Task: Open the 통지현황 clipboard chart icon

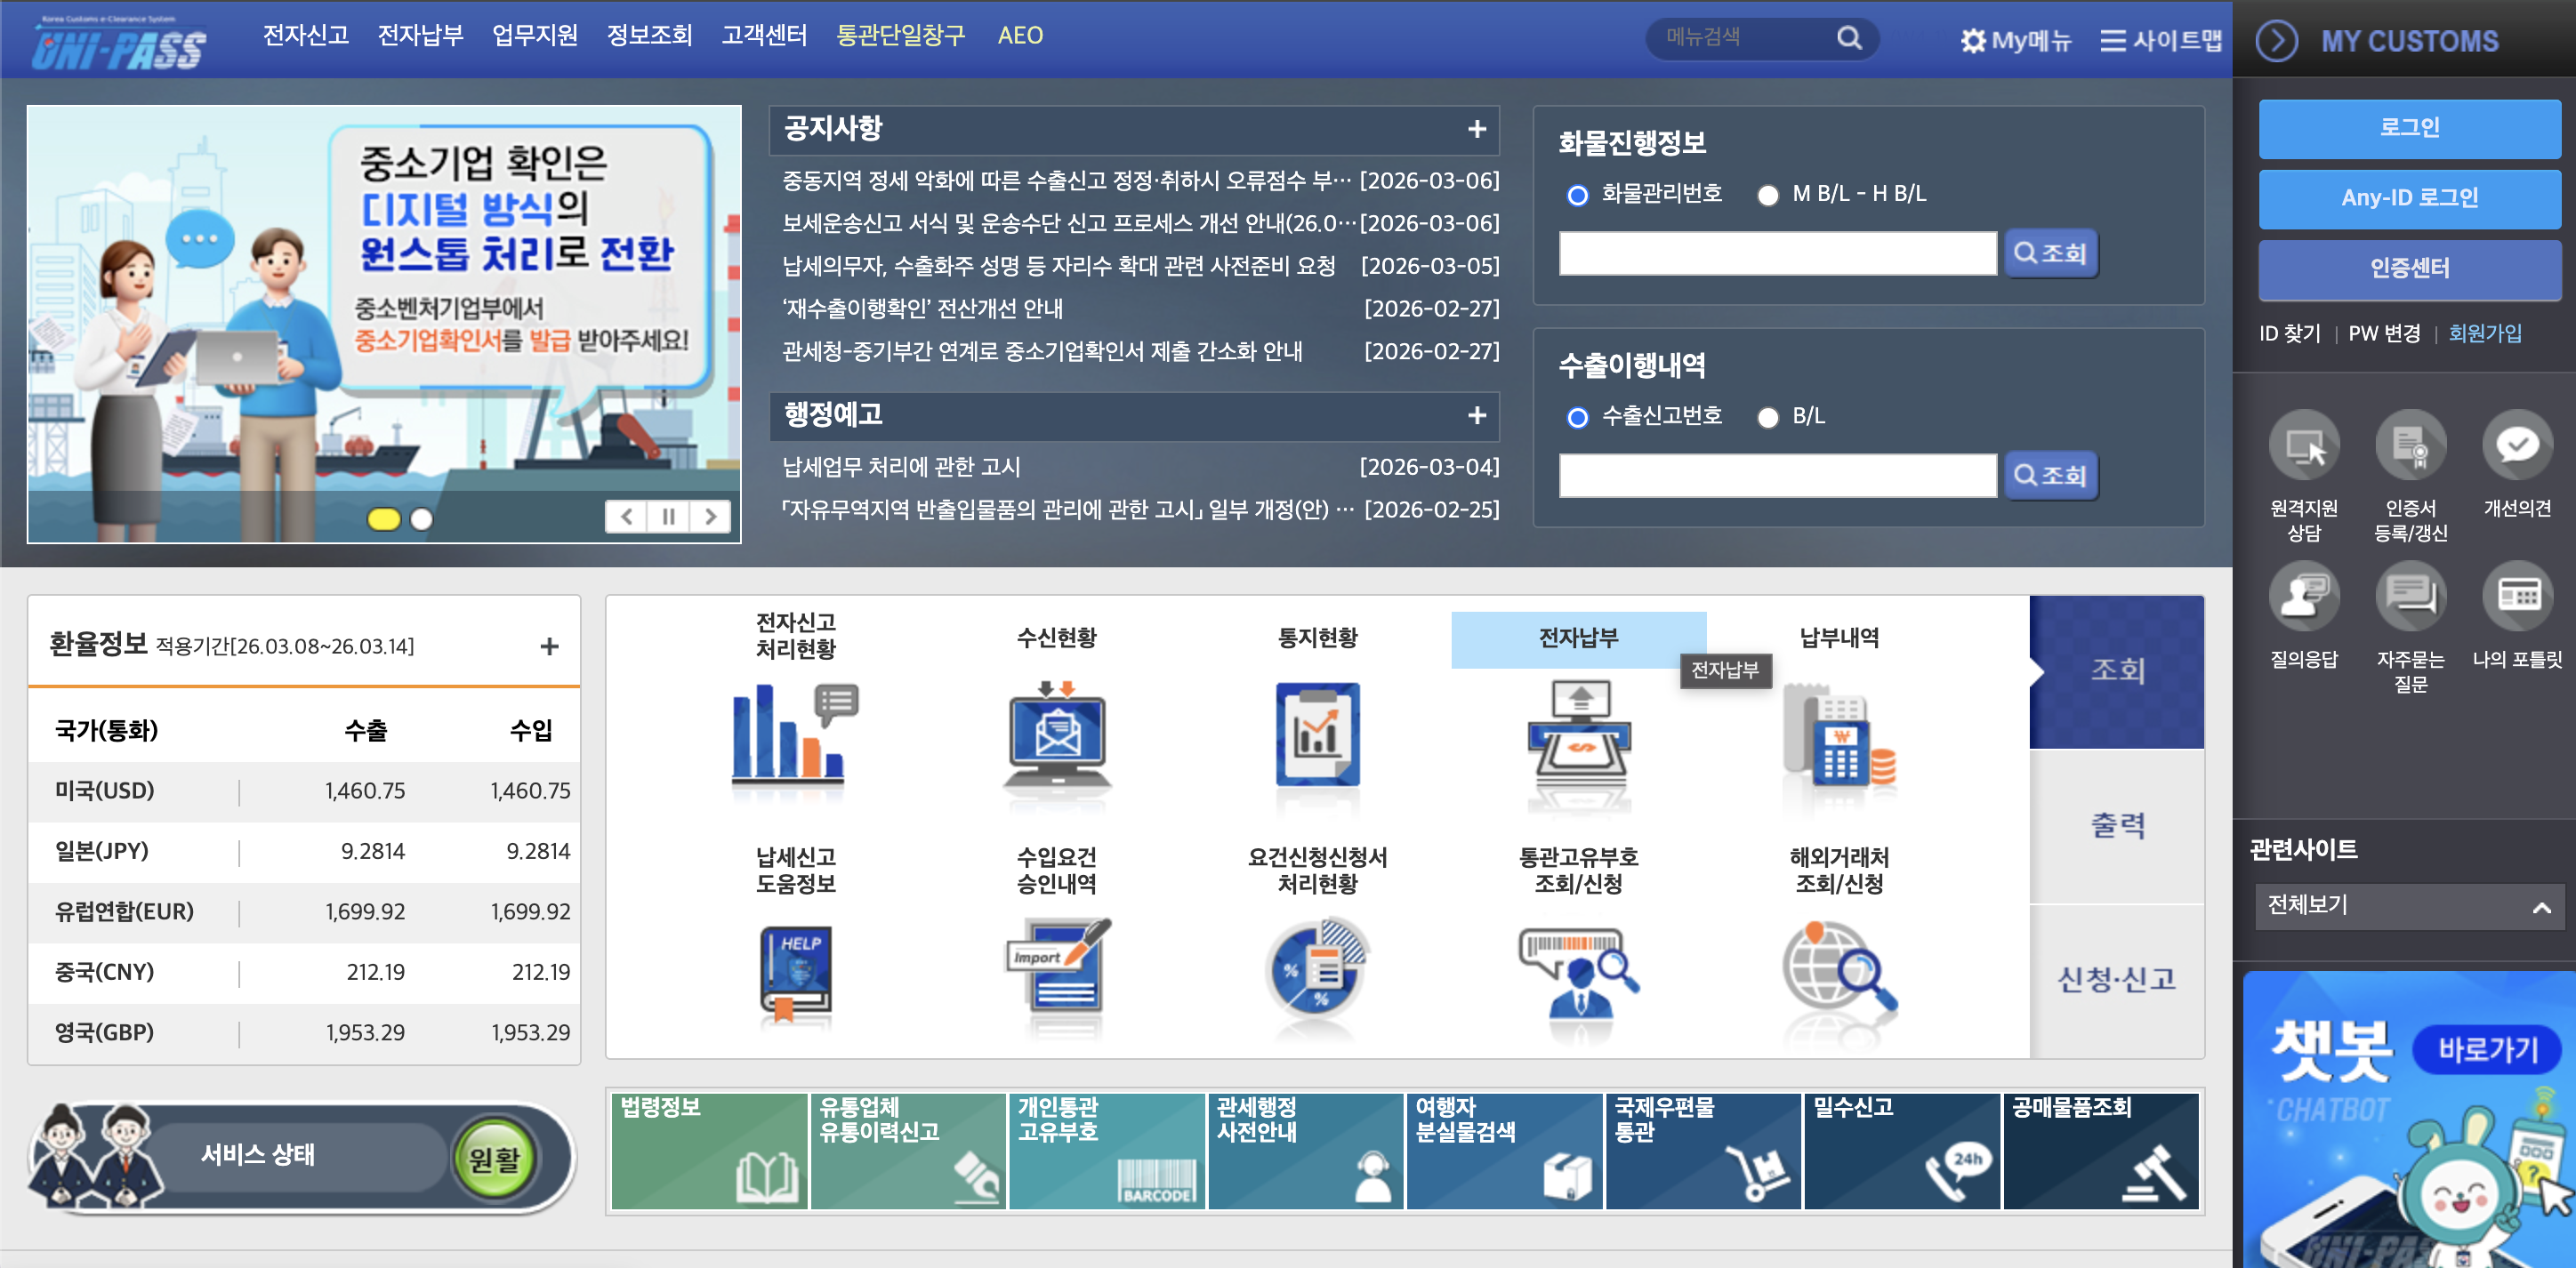Action: tap(1317, 735)
